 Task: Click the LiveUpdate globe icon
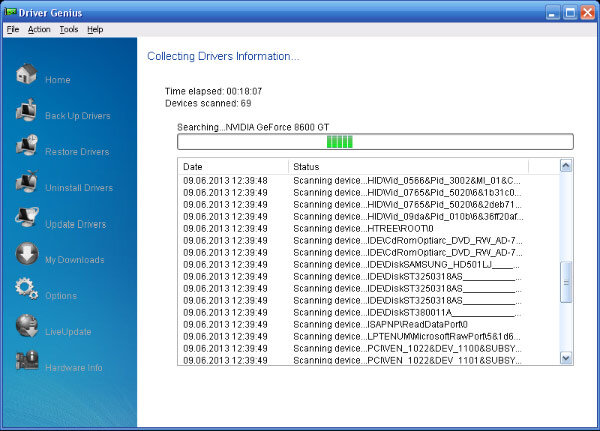(x=26, y=325)
